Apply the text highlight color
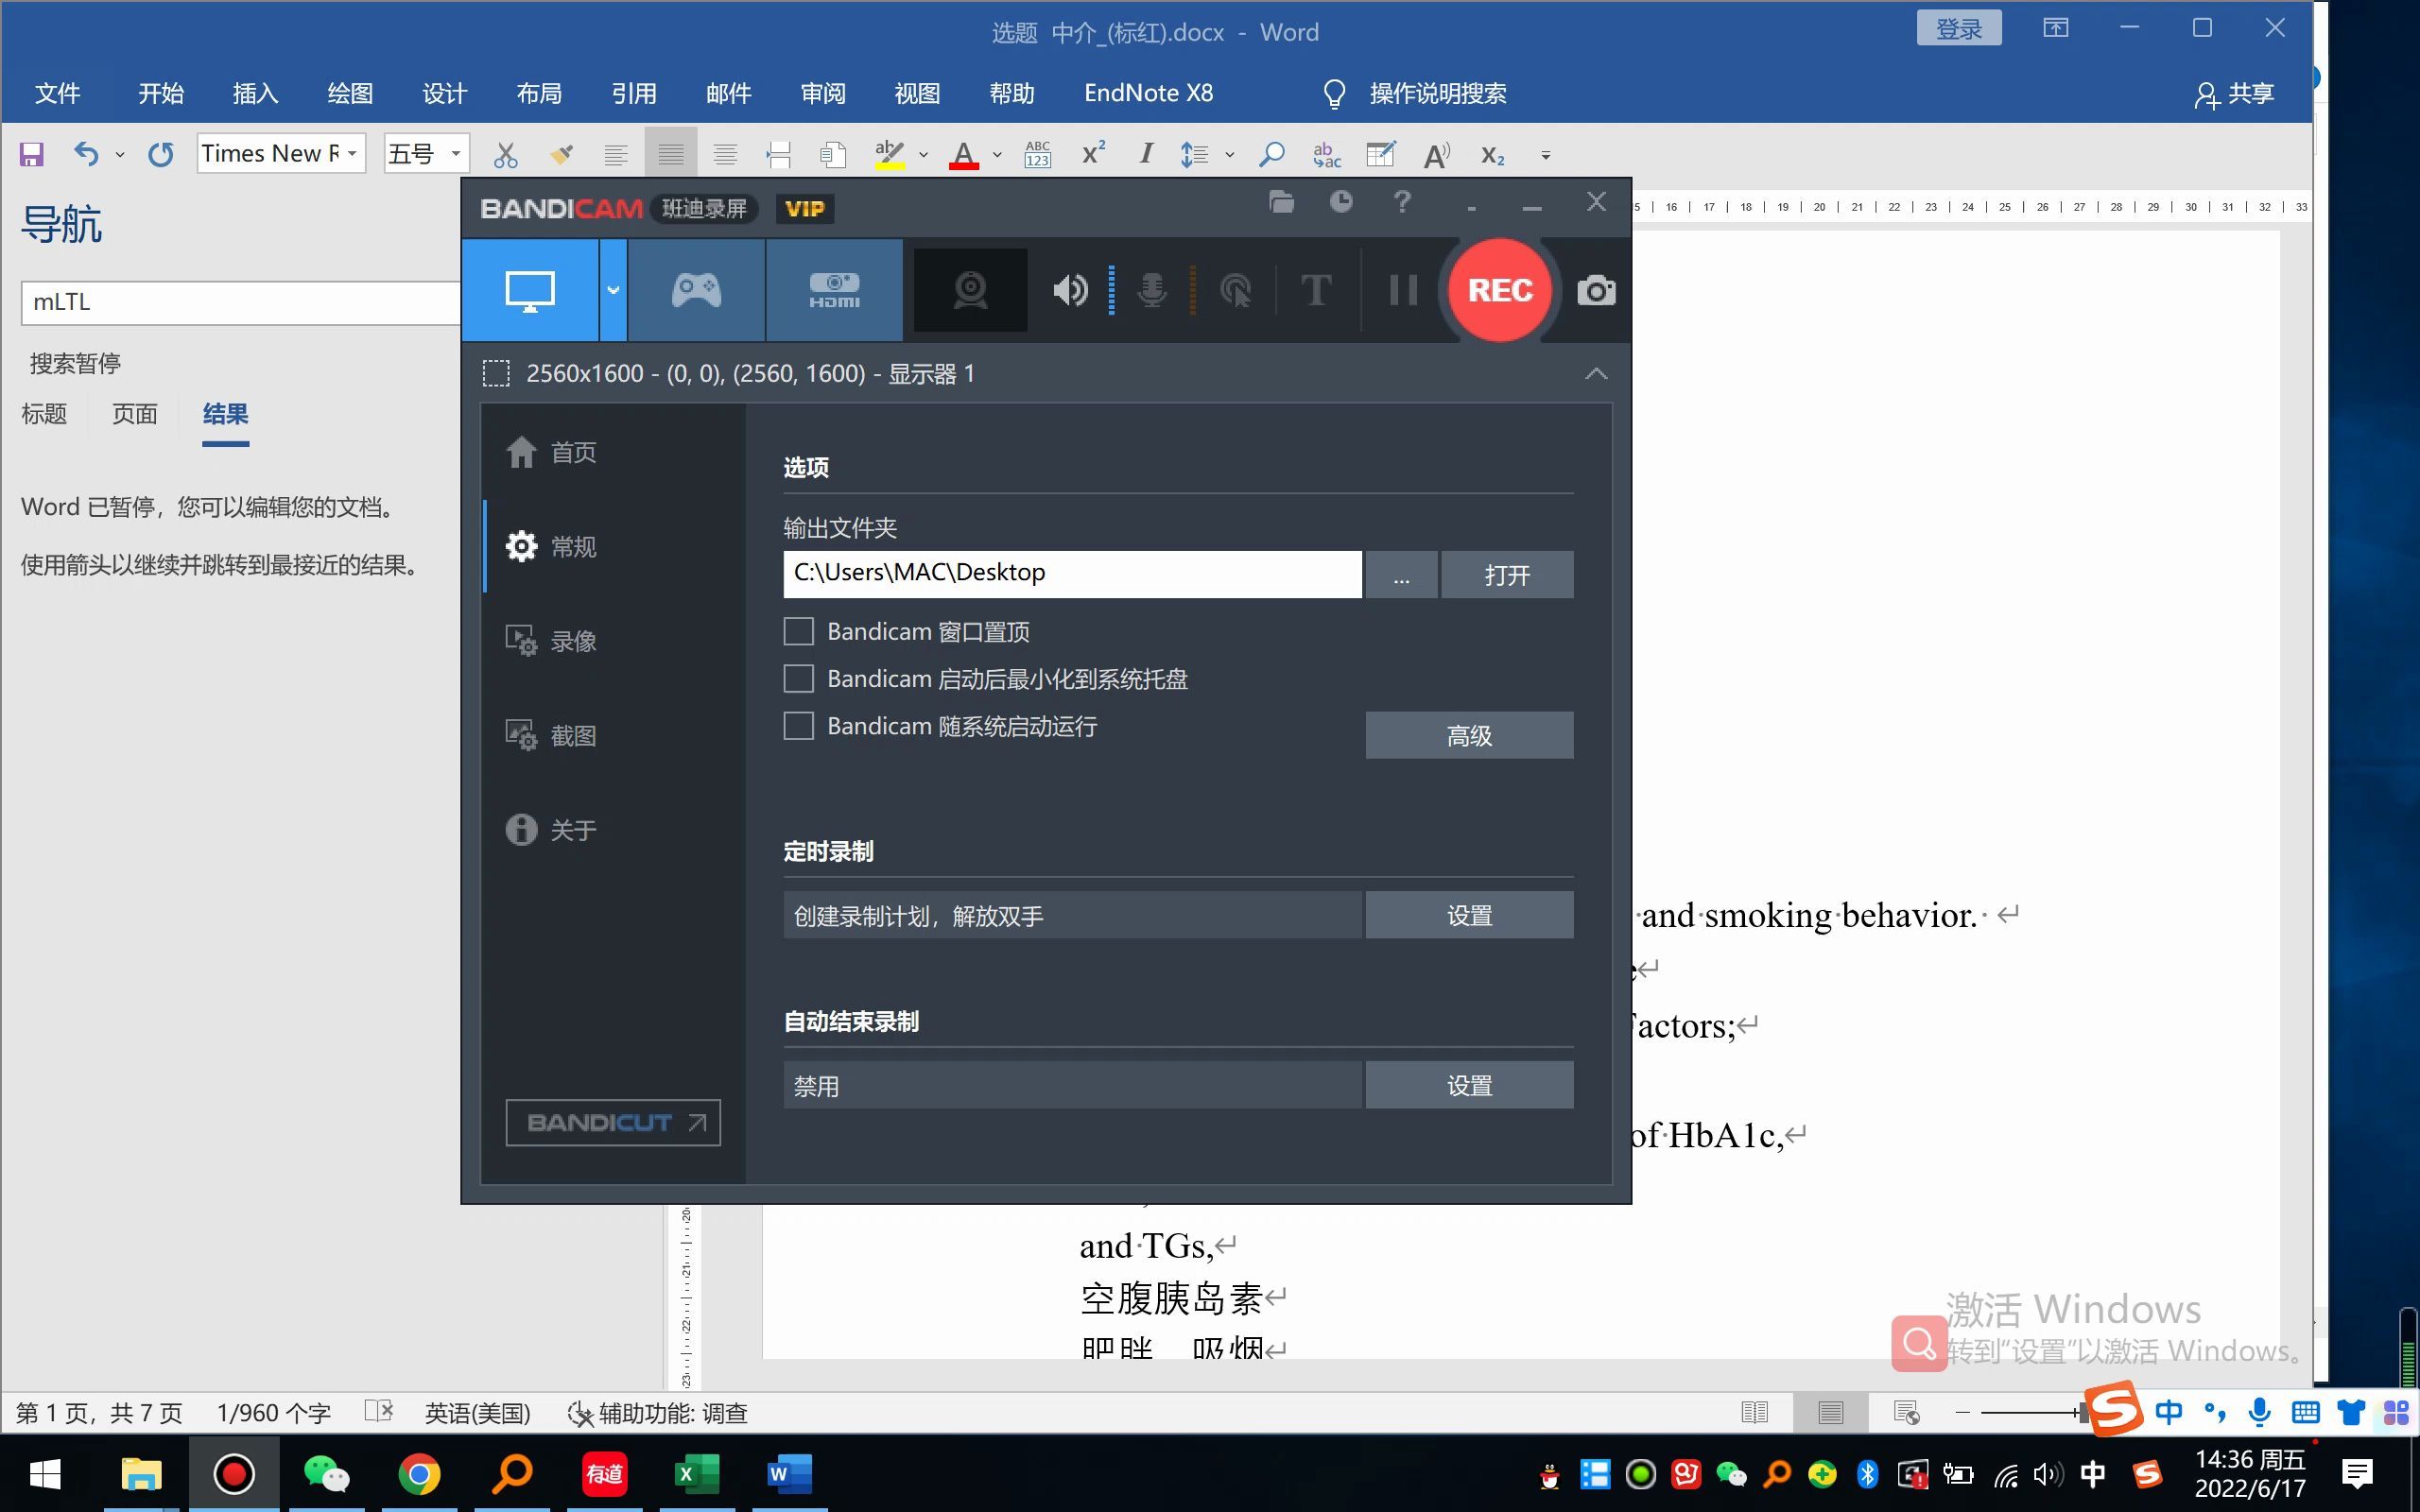This screenshot has height=1512, width=2420. point(888,154)
